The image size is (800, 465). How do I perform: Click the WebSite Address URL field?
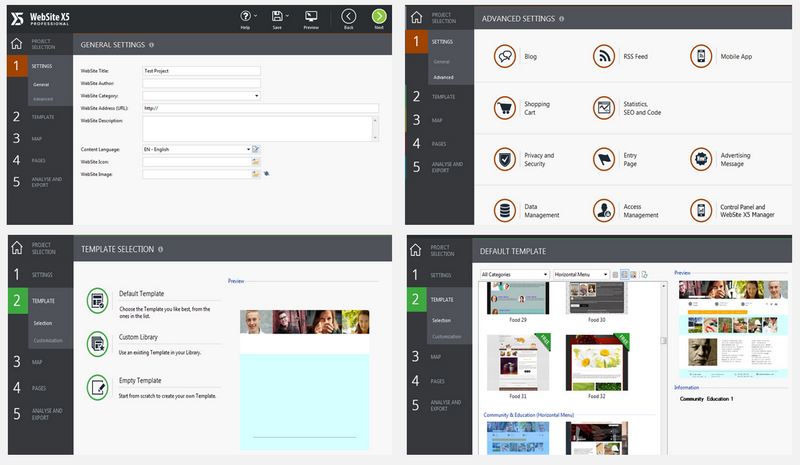tap(260, 108)
